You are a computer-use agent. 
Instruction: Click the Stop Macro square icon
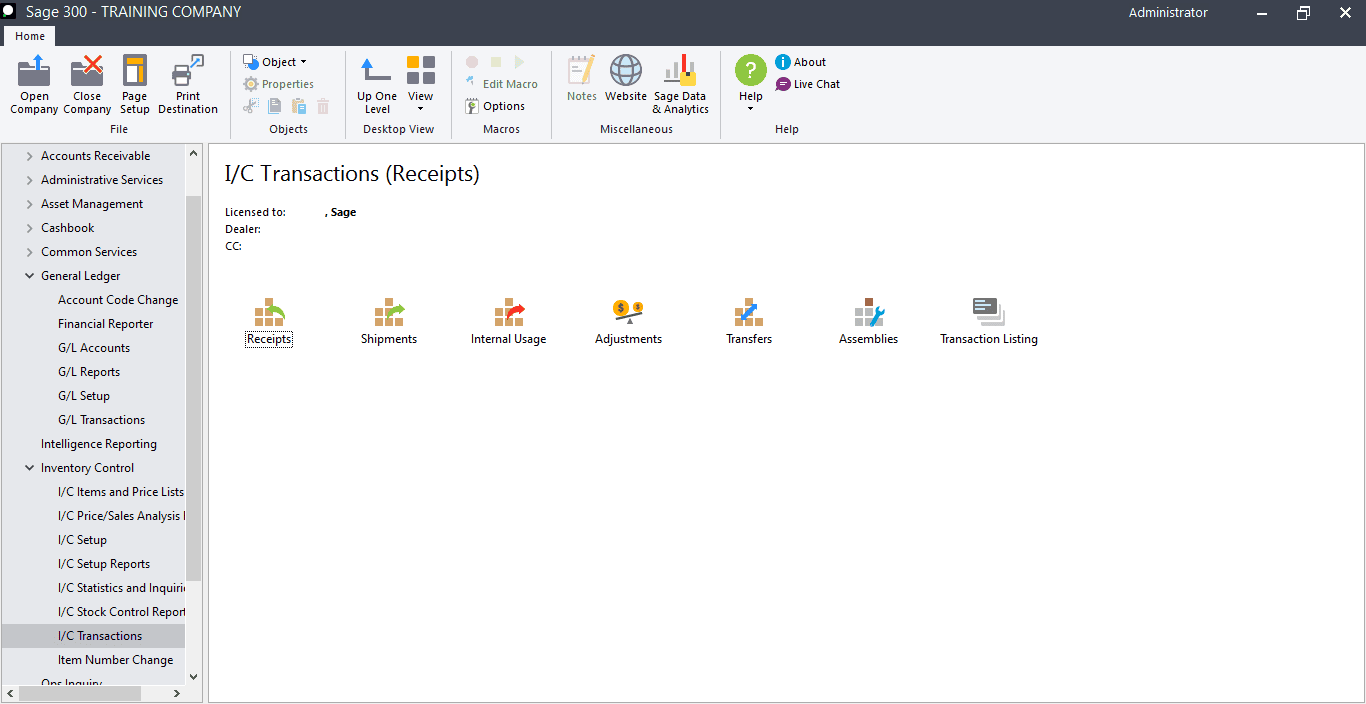click(x=496, y=62)
